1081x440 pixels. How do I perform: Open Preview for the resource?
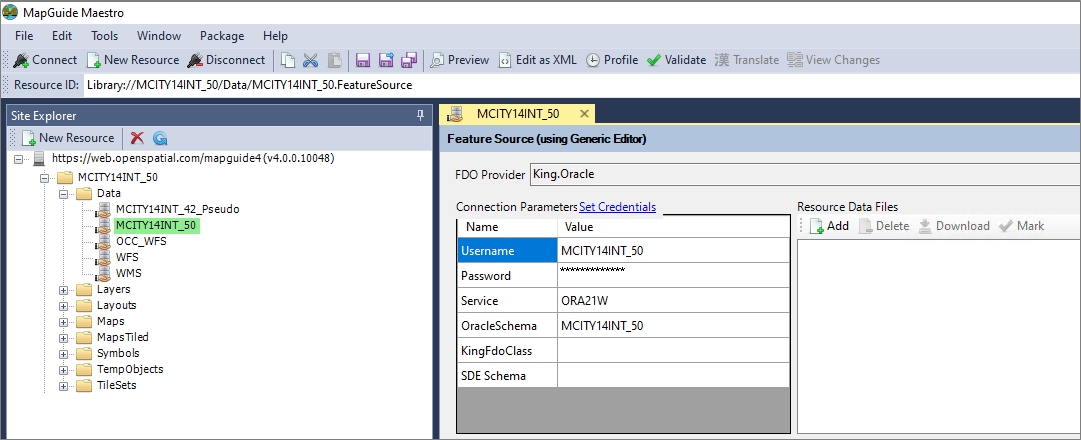459,60
